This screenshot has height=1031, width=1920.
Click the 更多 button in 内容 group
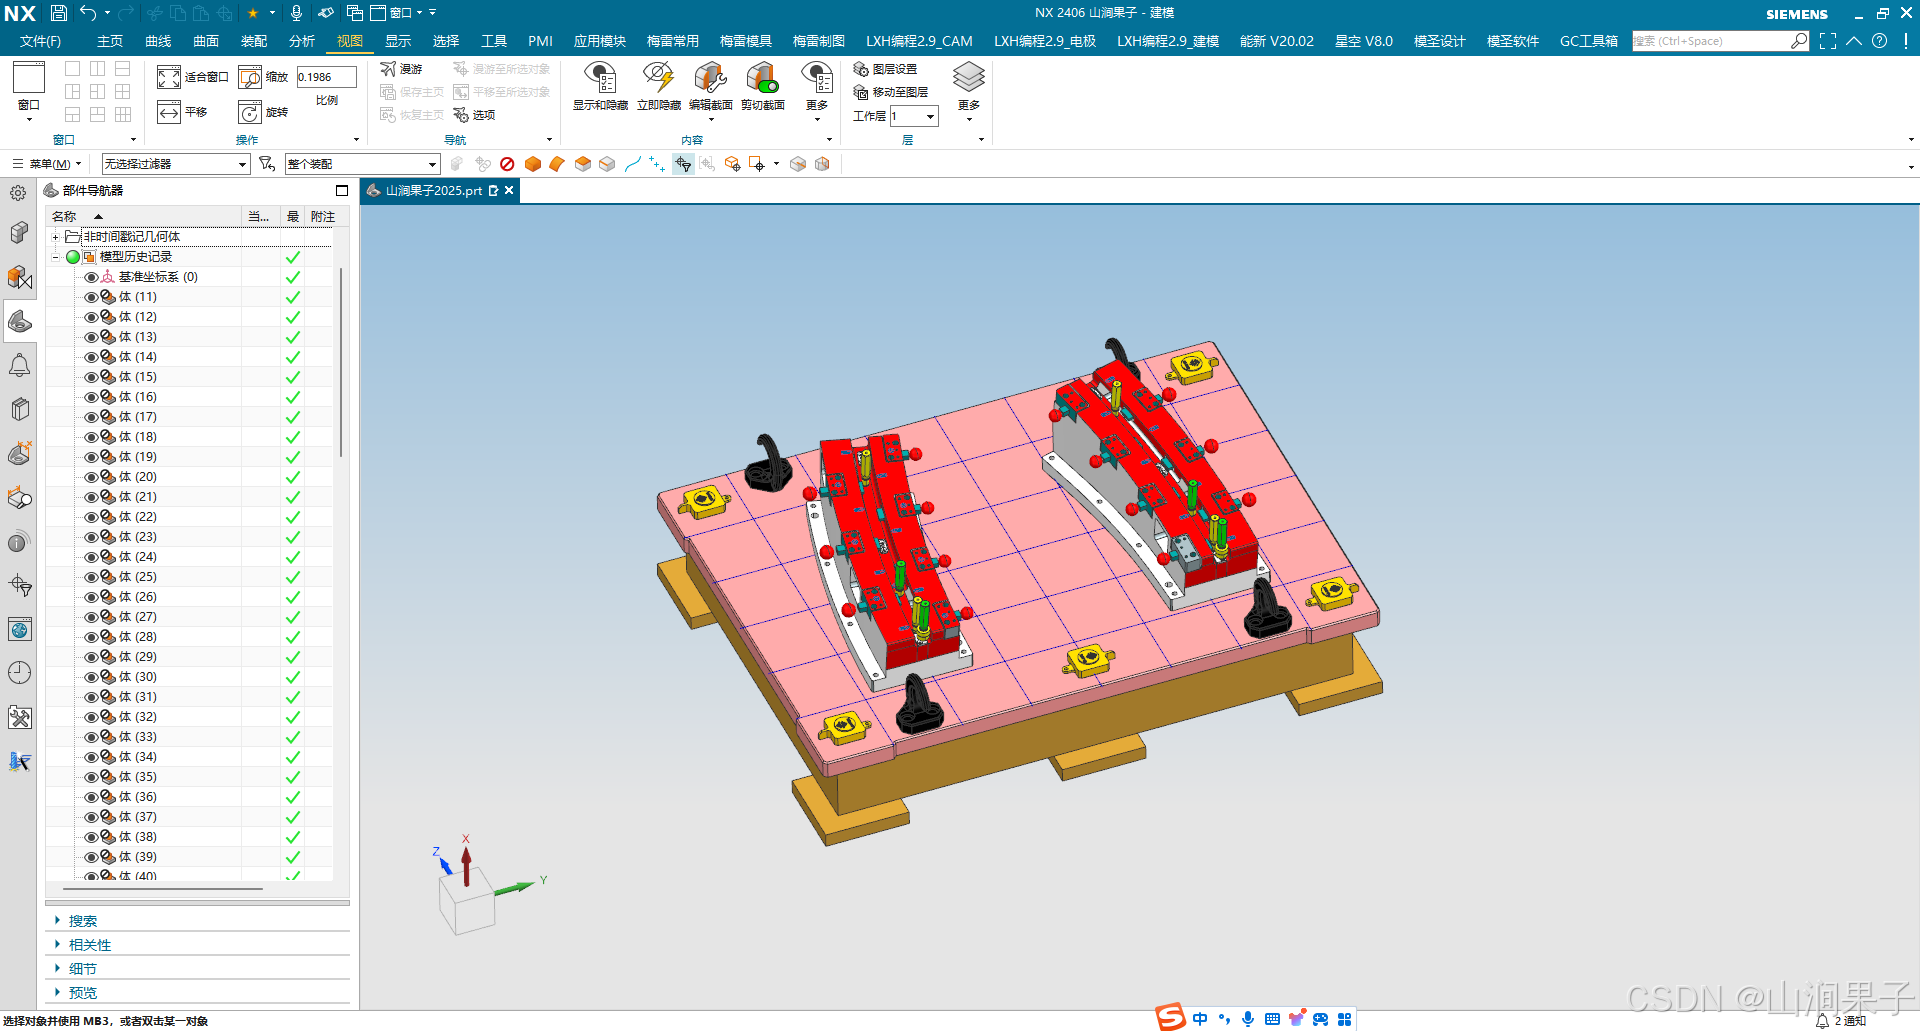[x=817, y=90]
